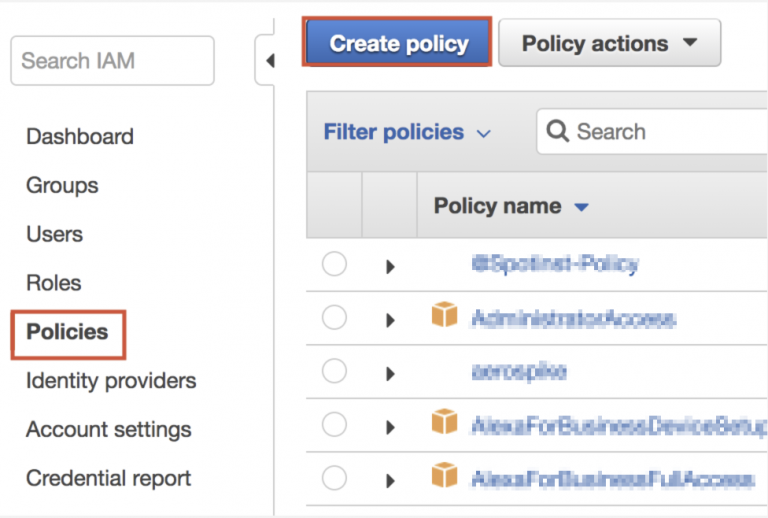Click the magnifier icon in policy search
The height and width of the screenshot is (518, 768).
tap(559, 132)
